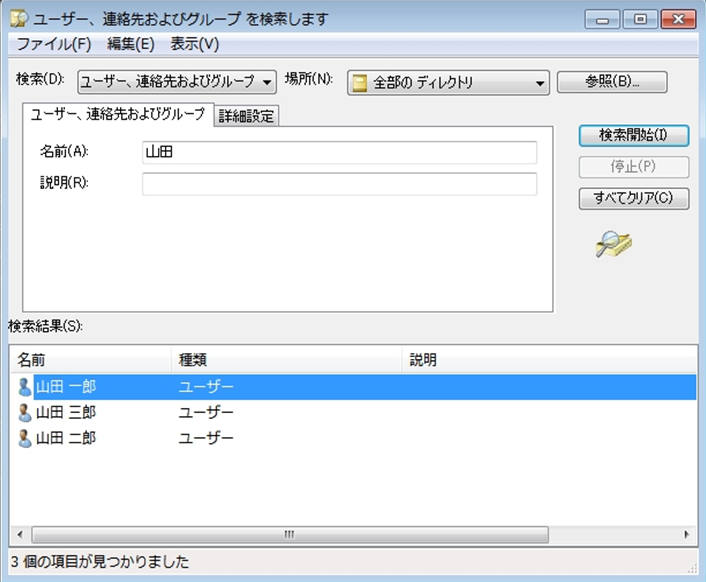Select result row 山田 三郎
Screen dimensions: 706x582
pos(353,412)
